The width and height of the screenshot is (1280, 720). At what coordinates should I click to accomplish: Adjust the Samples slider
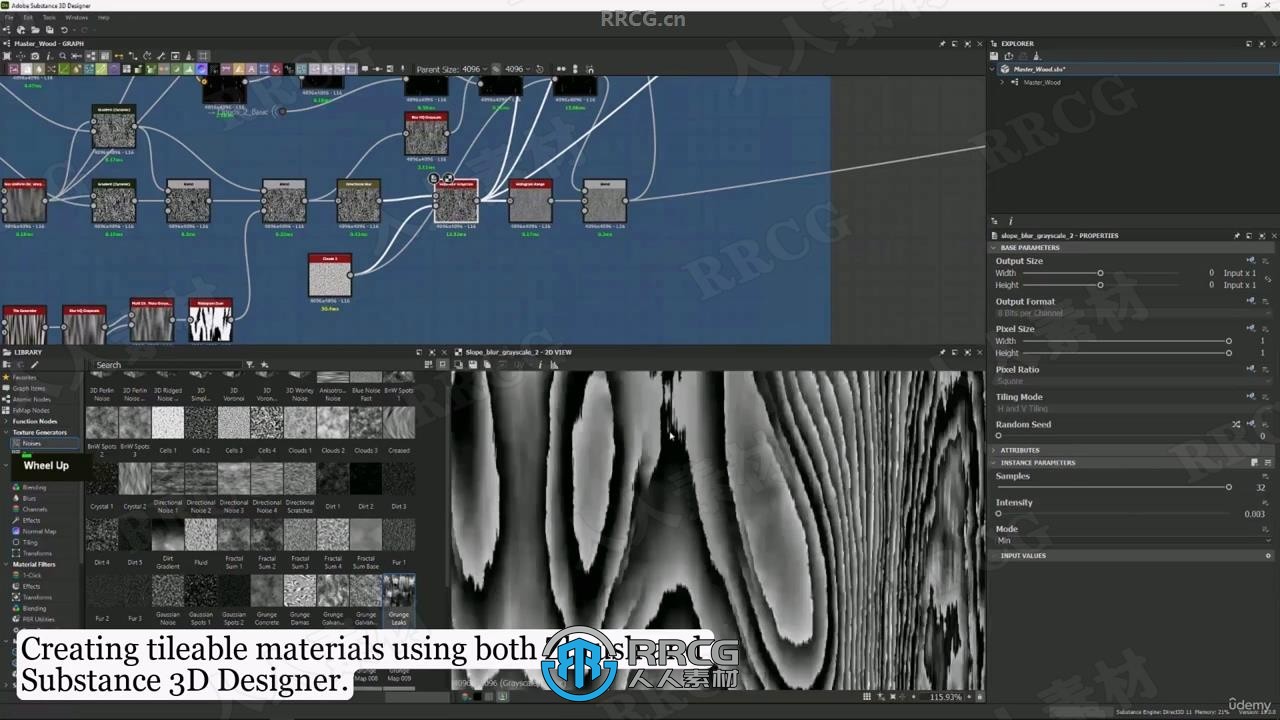click(x=1113, y=487)
